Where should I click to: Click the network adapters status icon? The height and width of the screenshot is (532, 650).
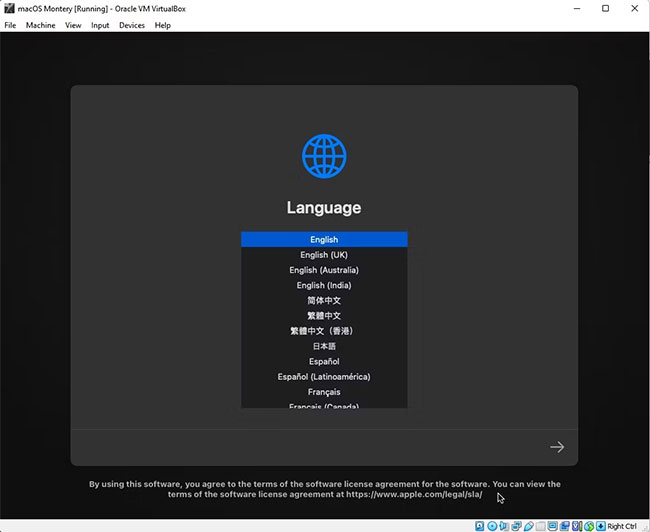(517, 526)
